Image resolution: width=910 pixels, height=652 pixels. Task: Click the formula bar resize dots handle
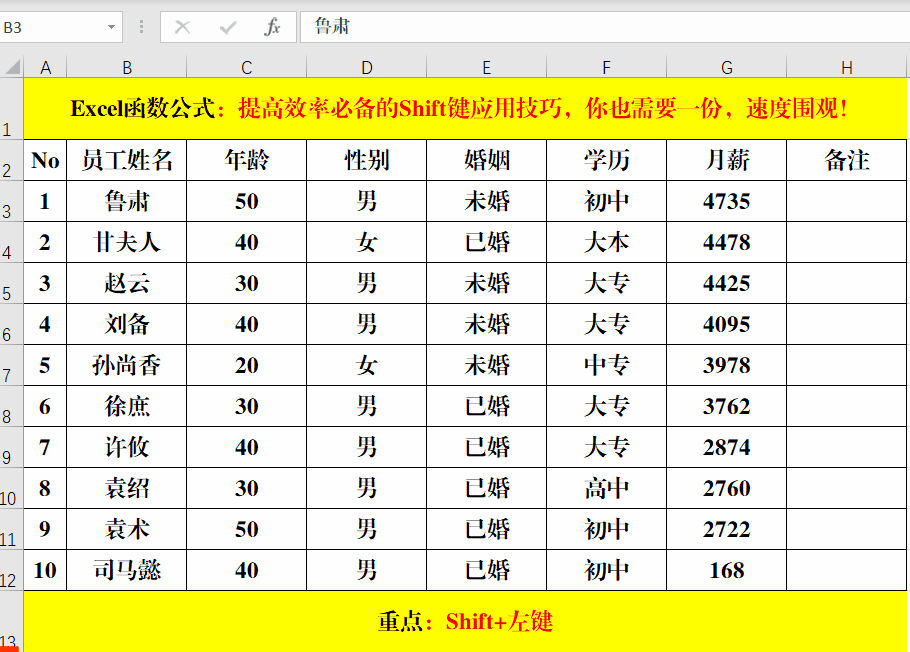(141, 27)
